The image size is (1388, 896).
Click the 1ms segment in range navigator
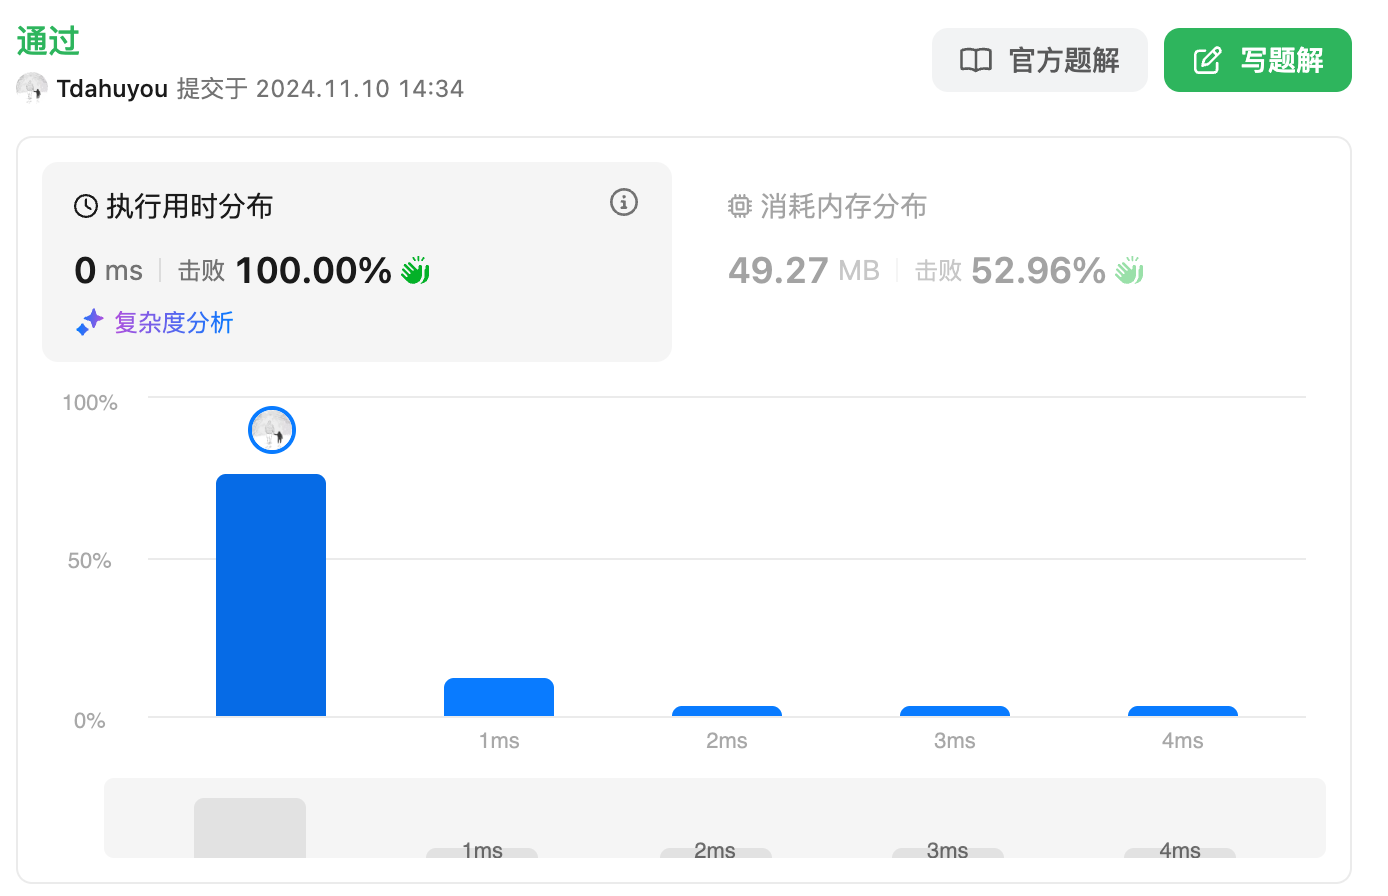click(x=482, y=852)
